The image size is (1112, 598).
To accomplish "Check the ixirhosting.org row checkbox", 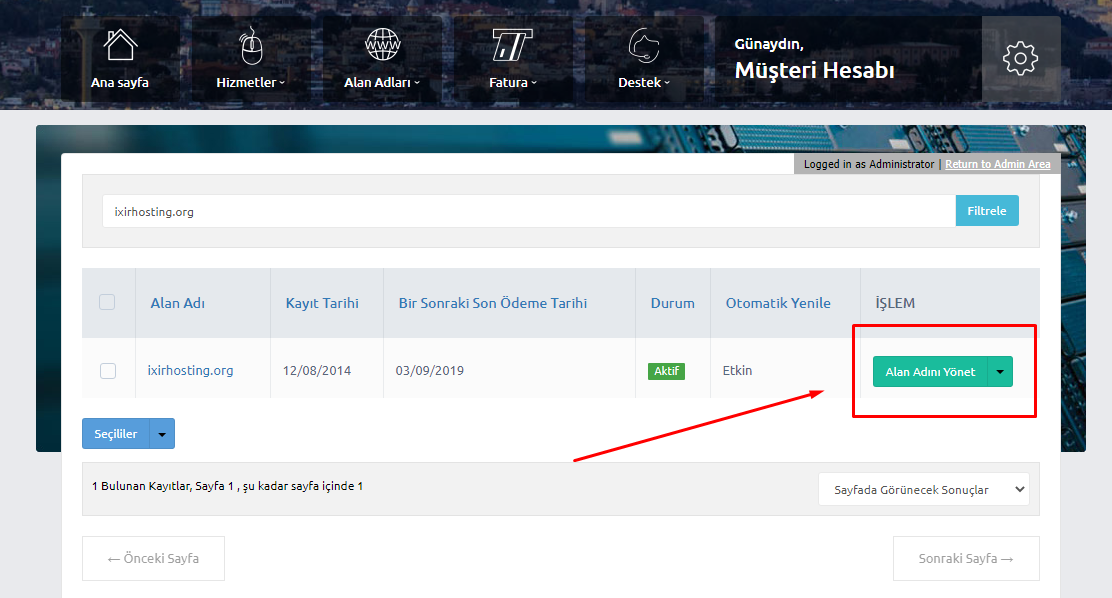I will 108,371.
